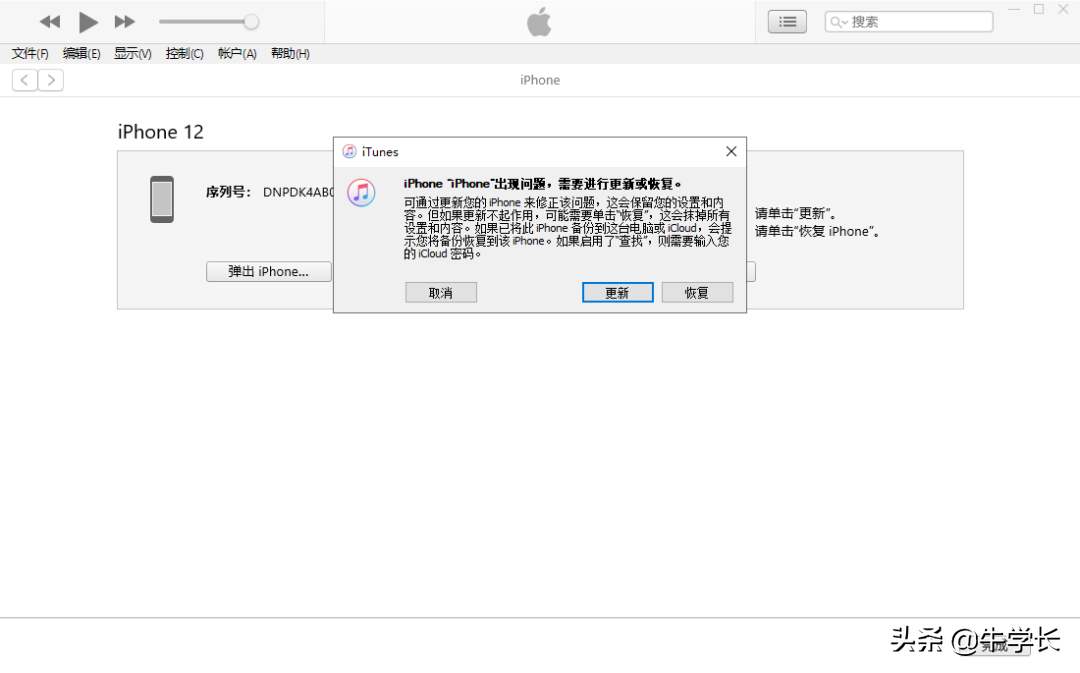Viewport: 1080px width, 673px height.
Task: Click the small iTunes icon in dialog title bar
Action: point(349,151)
